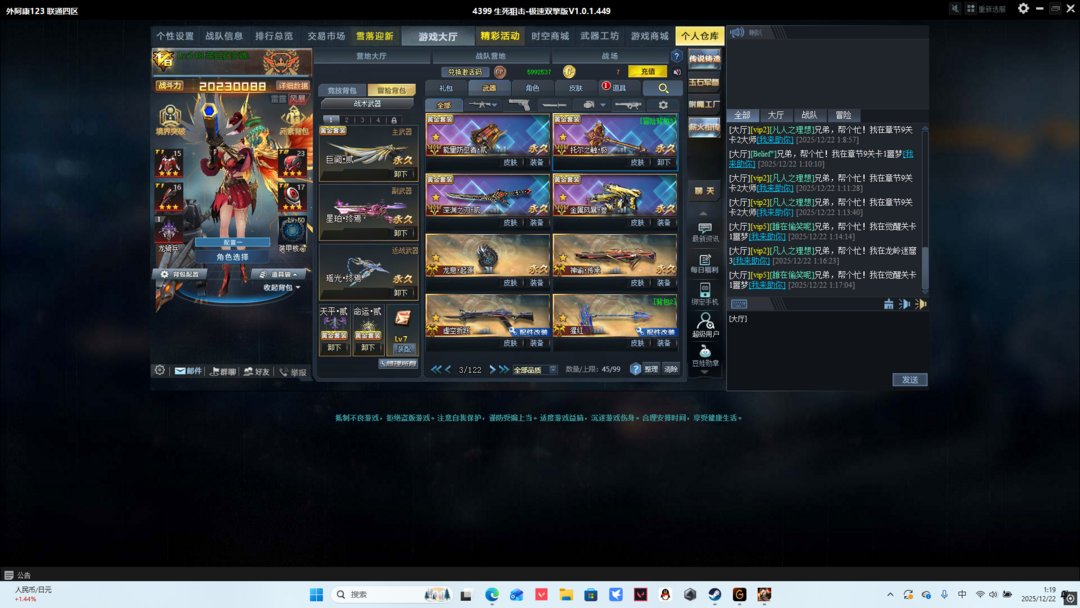Viewport: 1080px width, 608px height.
Task: Select the 战队 chat channel tab
Action: 809,115
